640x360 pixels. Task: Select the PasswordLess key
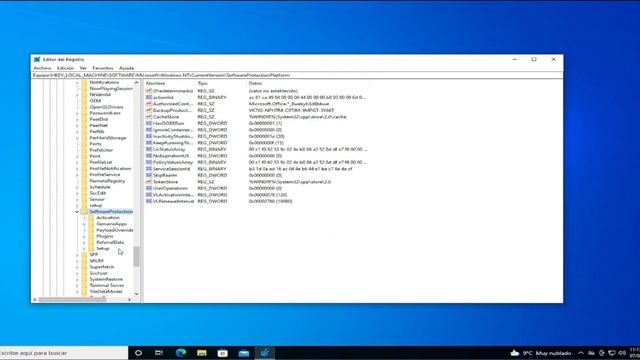click(105, 113)
